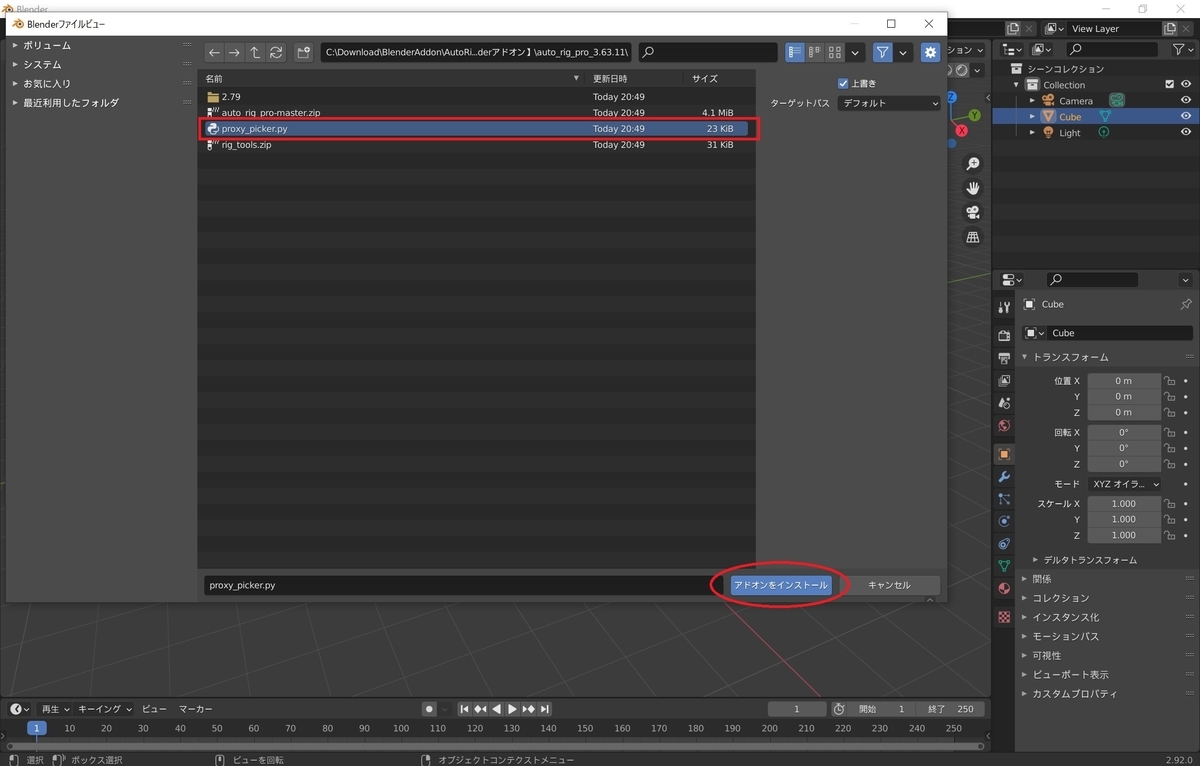Play animation forward in timeline
The width and height of the screenshot is (1200, 766).
[x=513, y=709]
